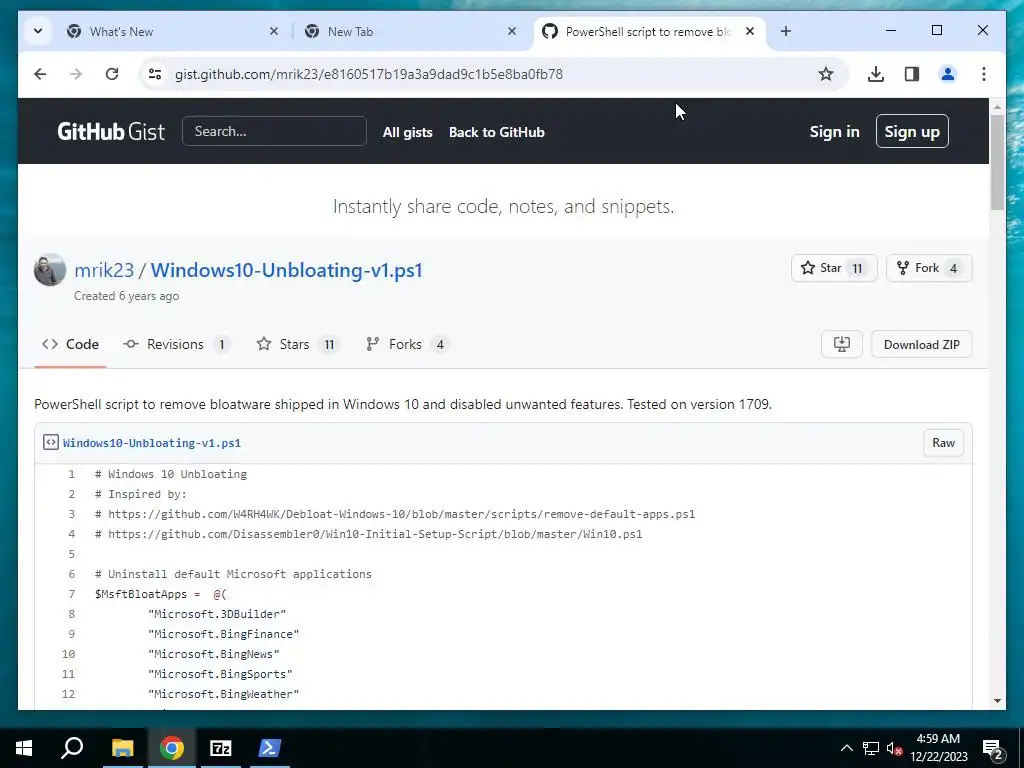
Task: Open Windows10-Unbloating-v1.ps1 gist title link
Action: click(287, 270)
